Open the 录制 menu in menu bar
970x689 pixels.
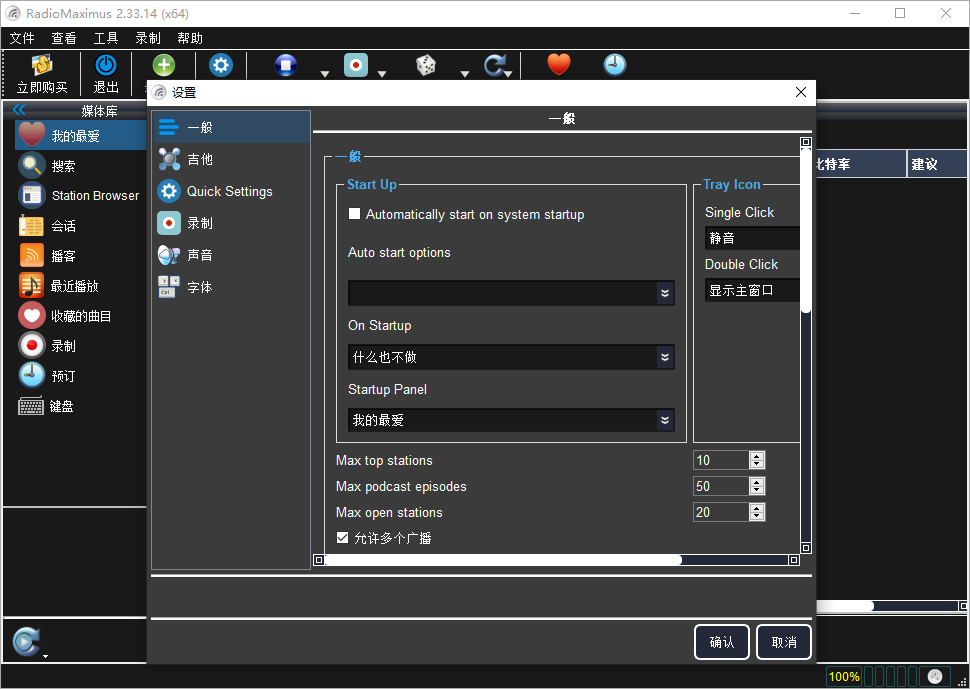click(x=148, y=38)
